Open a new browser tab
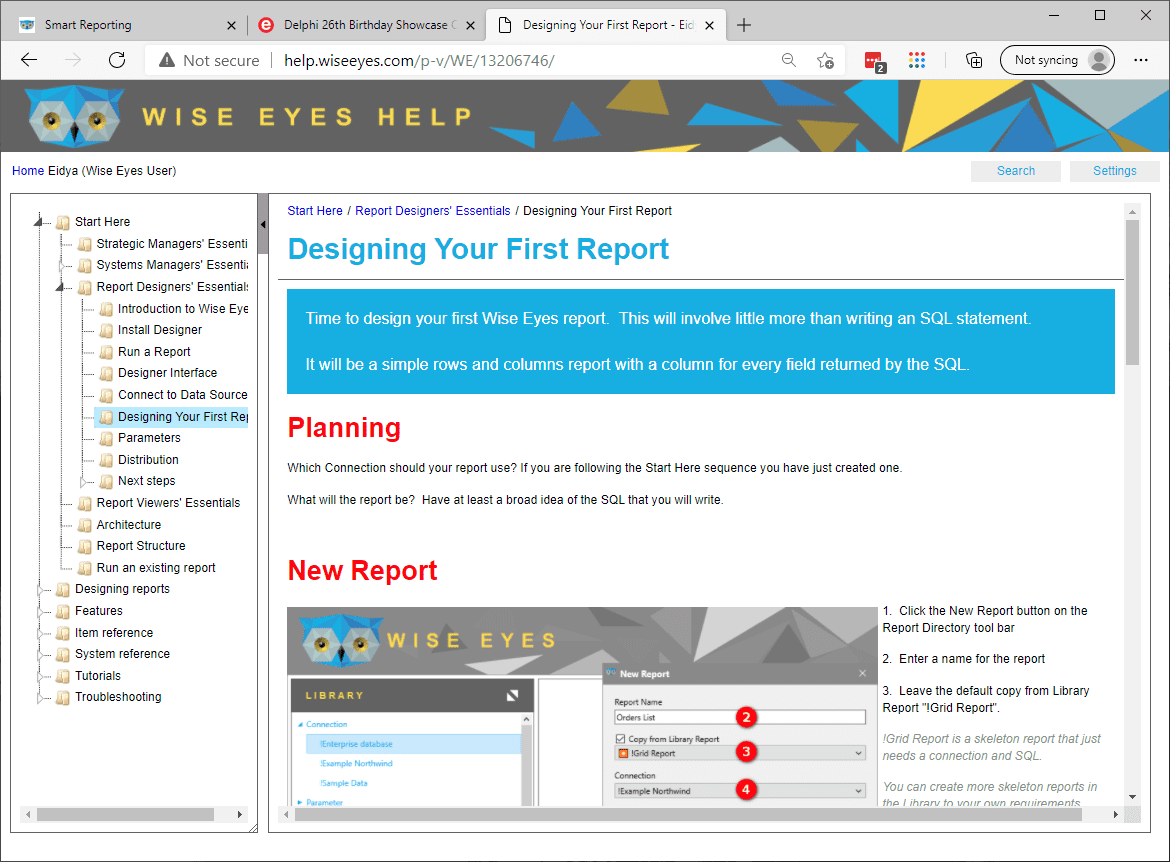The image size is (1170, 862). tap(744, 25)
